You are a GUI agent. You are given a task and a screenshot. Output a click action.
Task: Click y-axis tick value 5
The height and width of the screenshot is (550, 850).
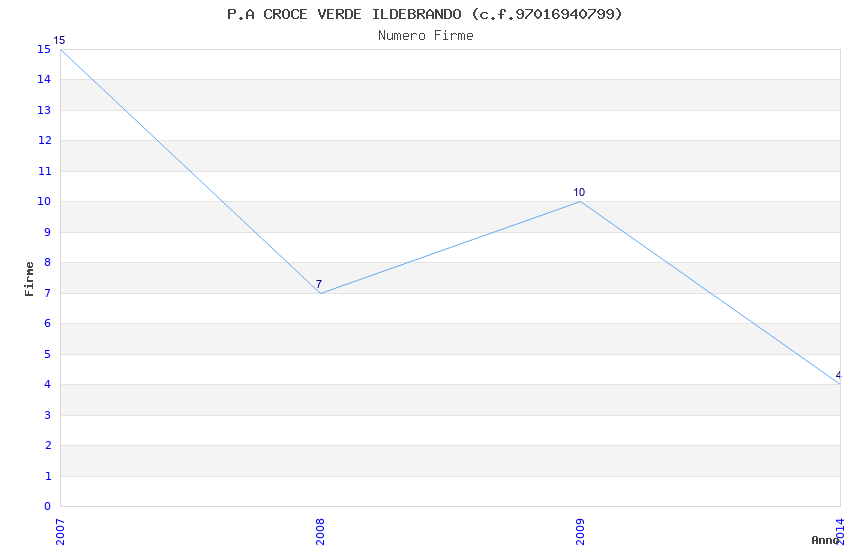[x=48, y=354]
